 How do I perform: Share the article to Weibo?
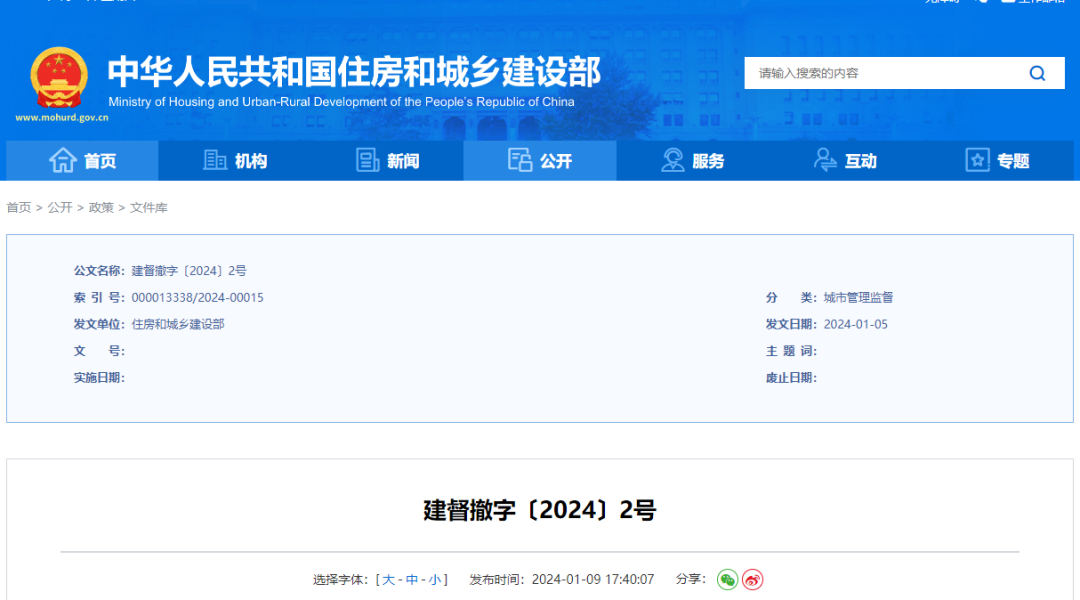[x=754, y=579]
